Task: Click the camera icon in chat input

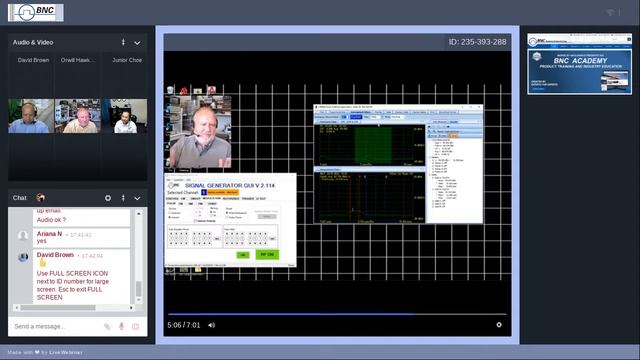Action: tap(136, 326)
